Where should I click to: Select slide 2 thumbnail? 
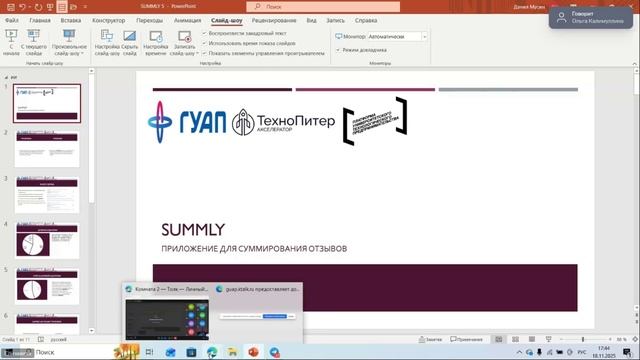pyautogui.click(x=47, y=149)
